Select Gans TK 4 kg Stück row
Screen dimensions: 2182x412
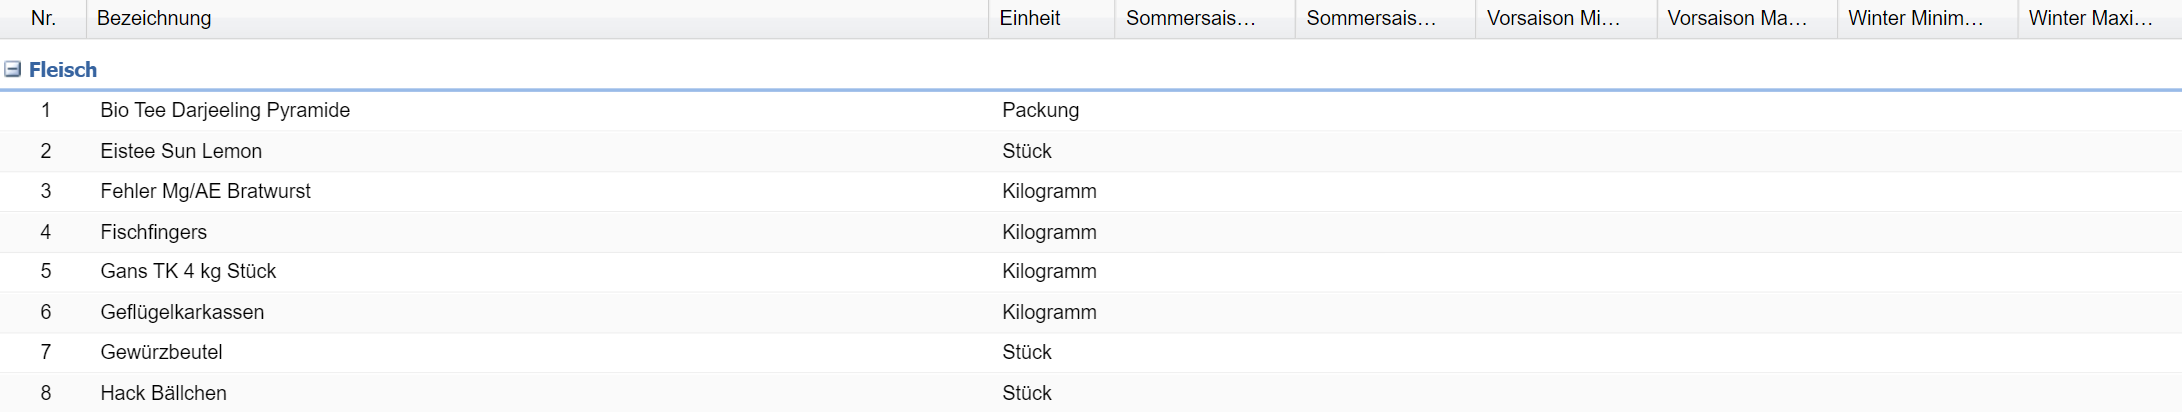click(x=188, y=271)
